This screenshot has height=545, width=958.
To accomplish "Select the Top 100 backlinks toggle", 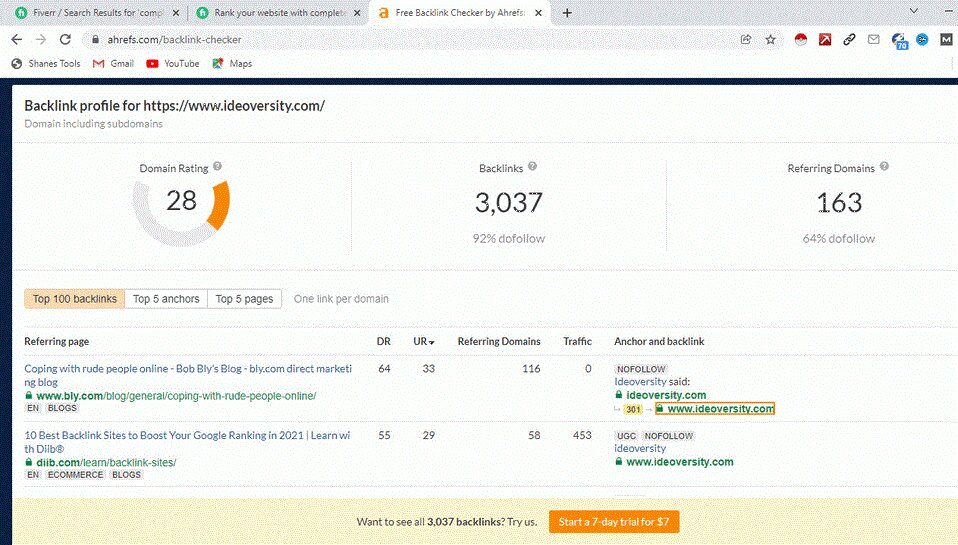I will tap(75, 299).
